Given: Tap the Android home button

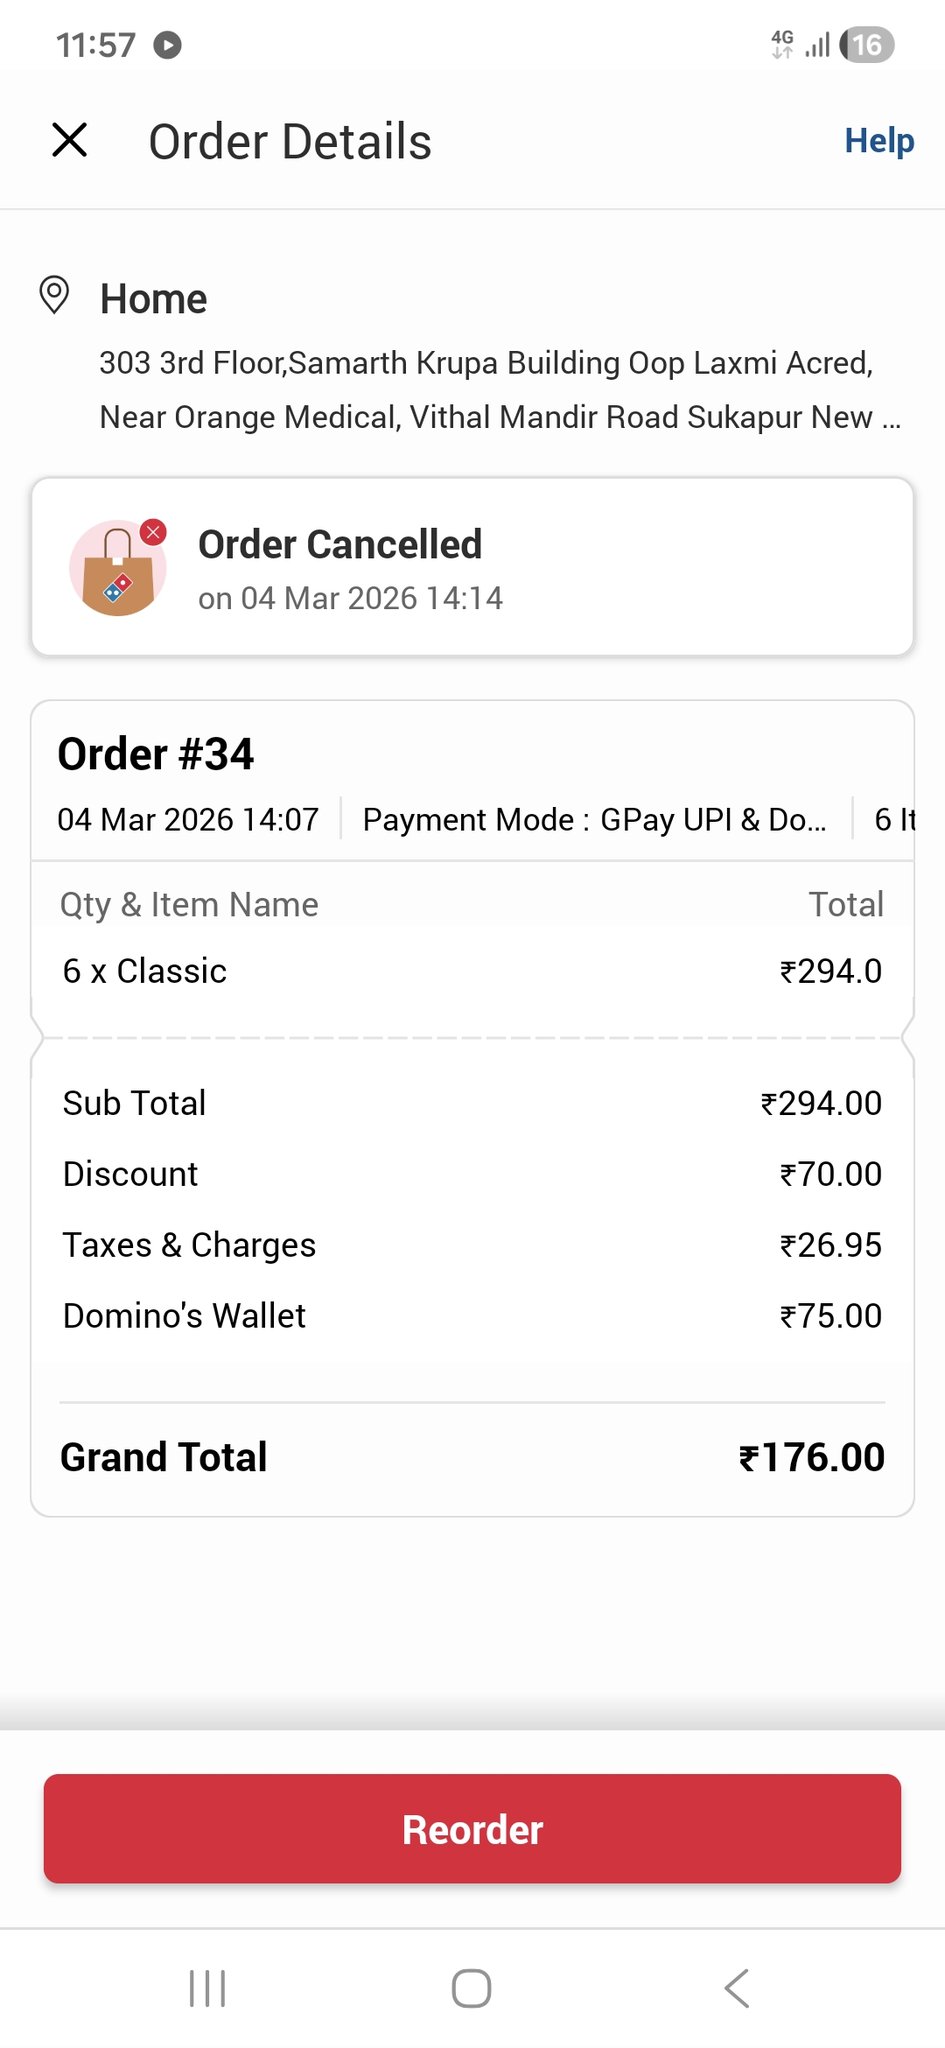Looking at the screenshot, I should [x=471, y=1988].
